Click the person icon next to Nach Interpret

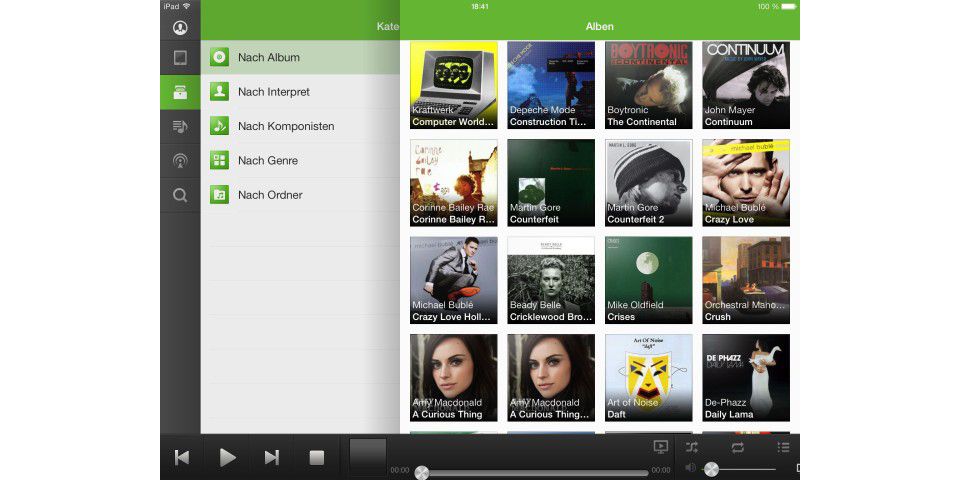point(219,91)
